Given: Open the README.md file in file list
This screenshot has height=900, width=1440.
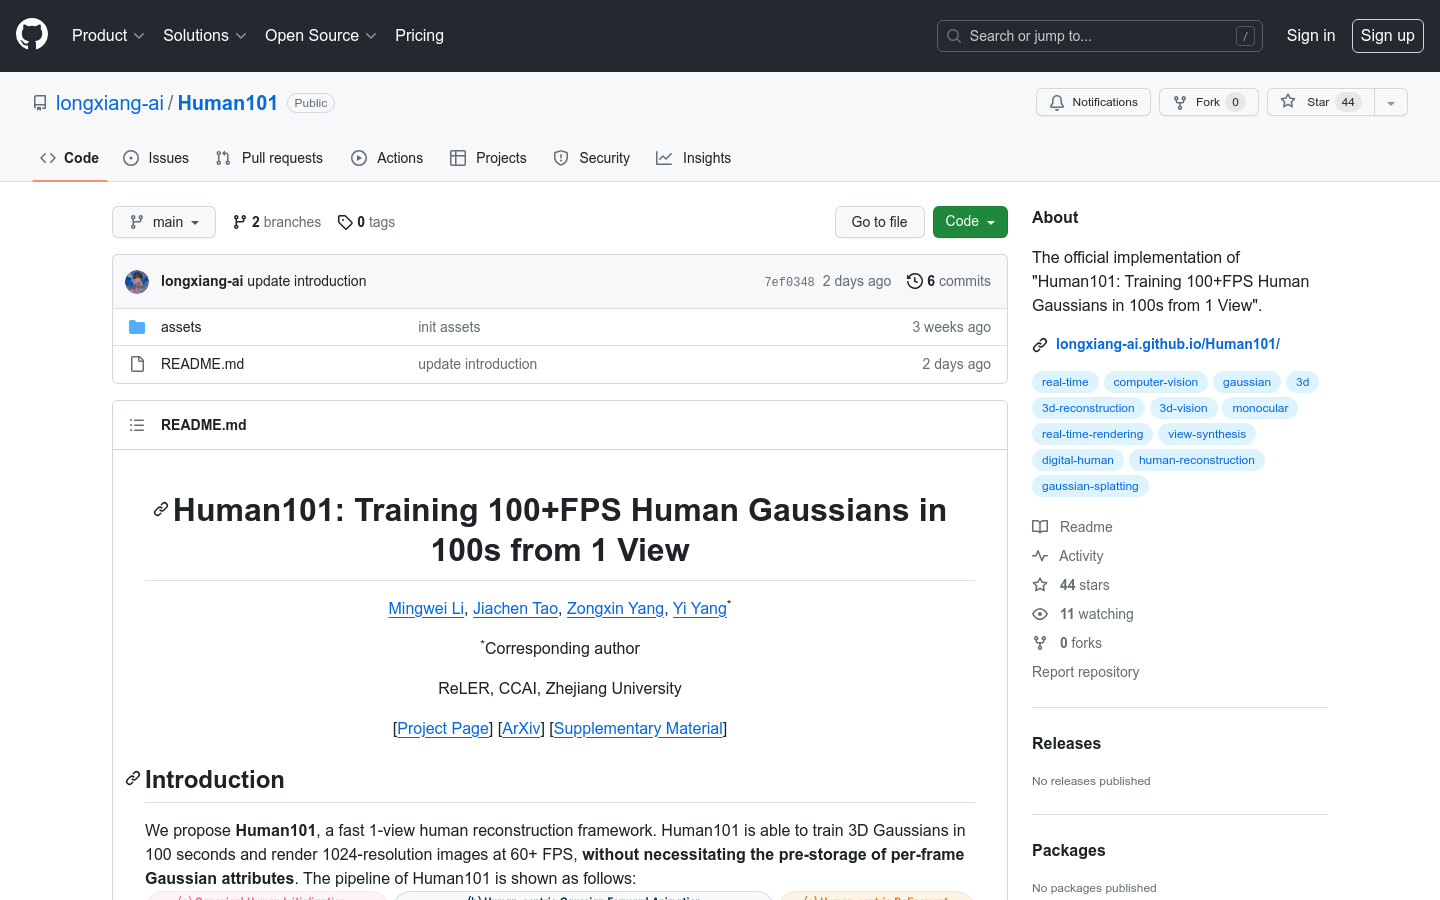Looking at the screenshot, I should [x=202, y=364].
